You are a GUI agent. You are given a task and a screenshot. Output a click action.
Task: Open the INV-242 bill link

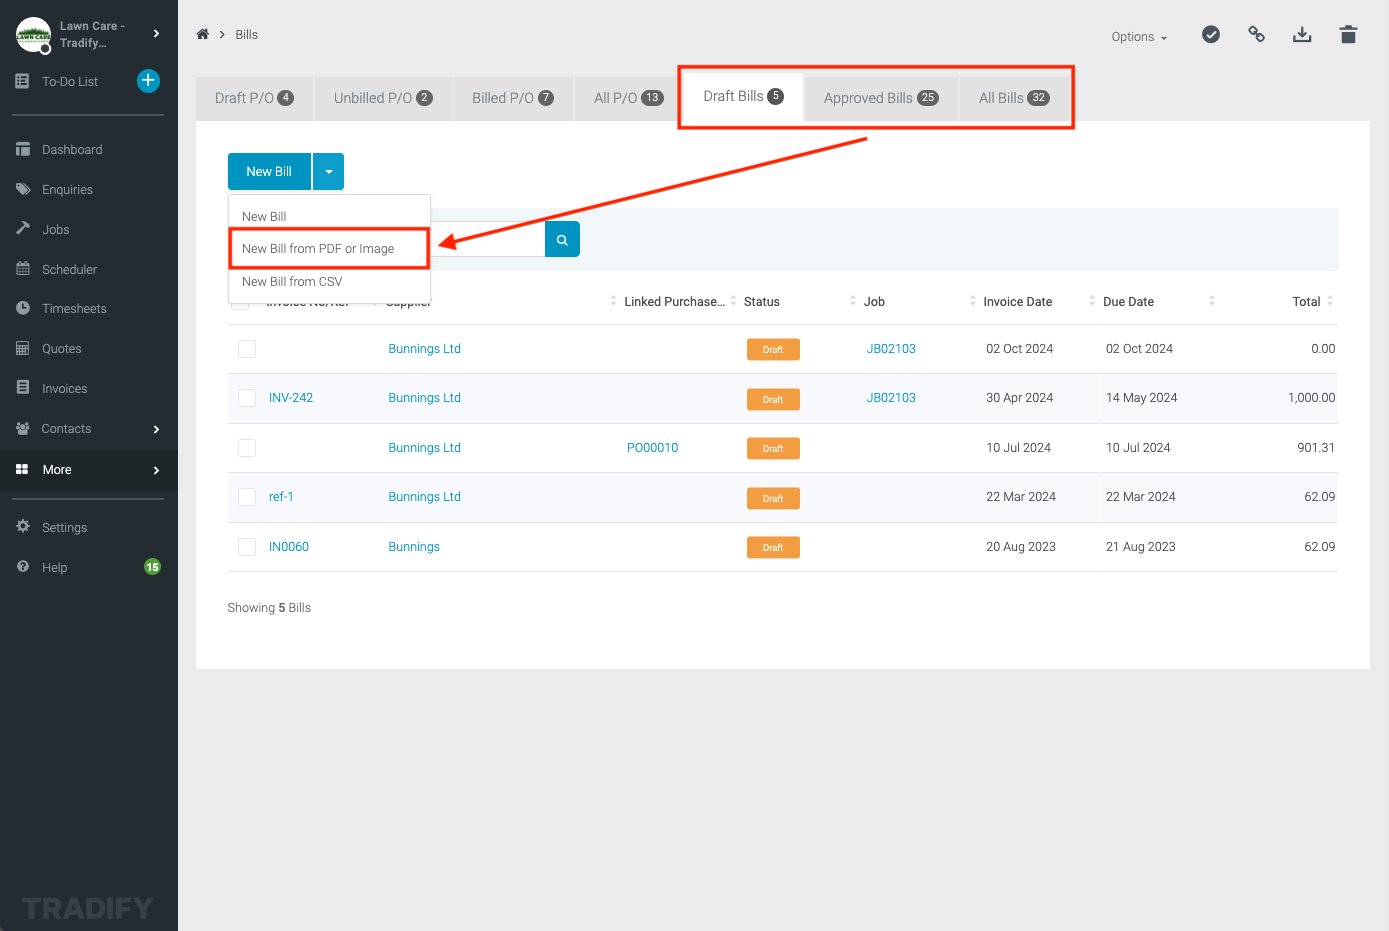[x=291, y=398]
